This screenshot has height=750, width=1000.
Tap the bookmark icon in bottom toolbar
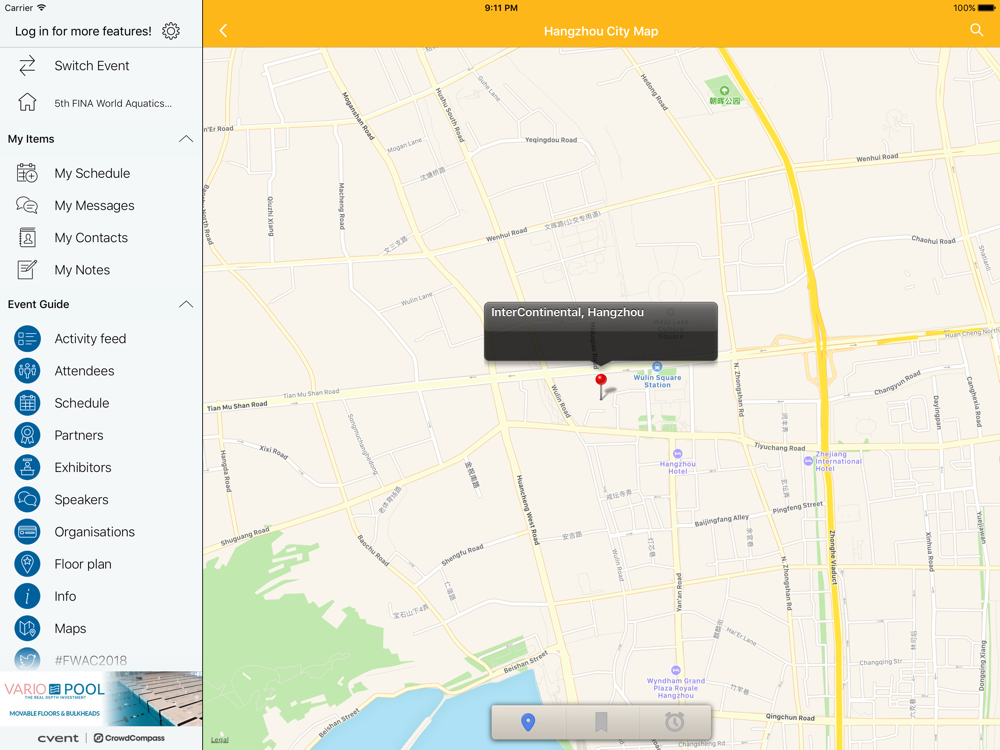pos(601,722)
